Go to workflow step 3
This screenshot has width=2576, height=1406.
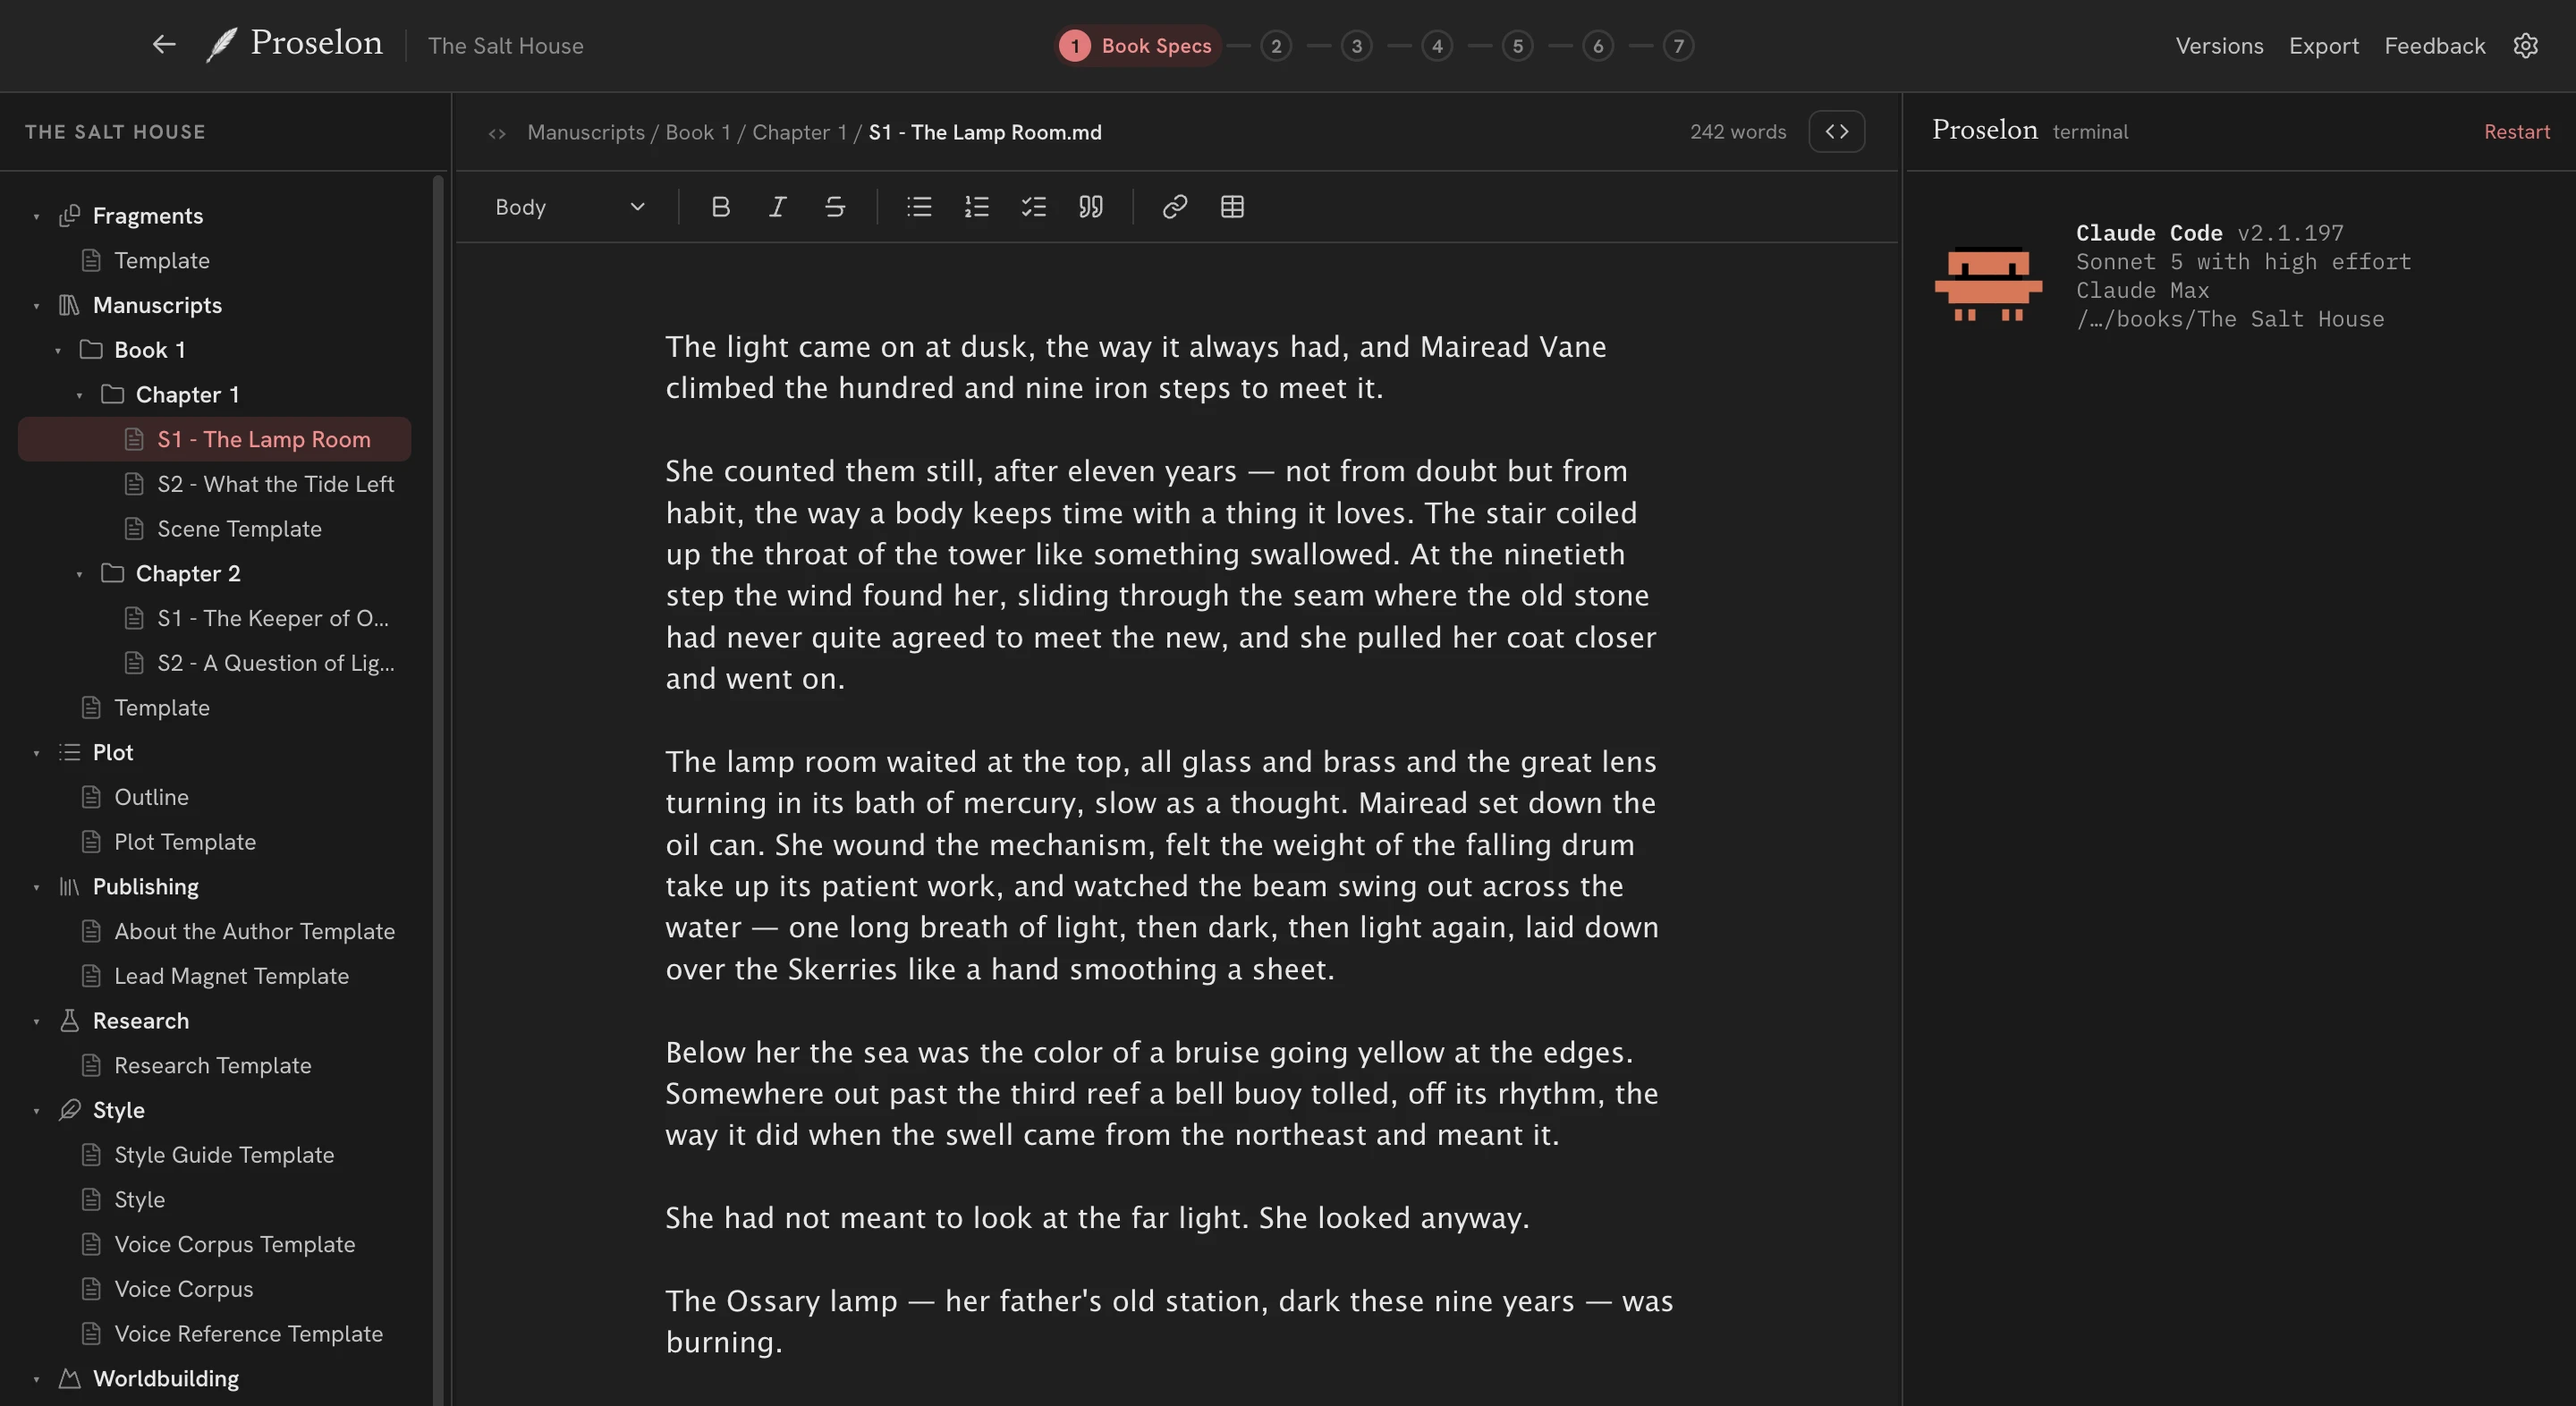(x=1356, y=46)
